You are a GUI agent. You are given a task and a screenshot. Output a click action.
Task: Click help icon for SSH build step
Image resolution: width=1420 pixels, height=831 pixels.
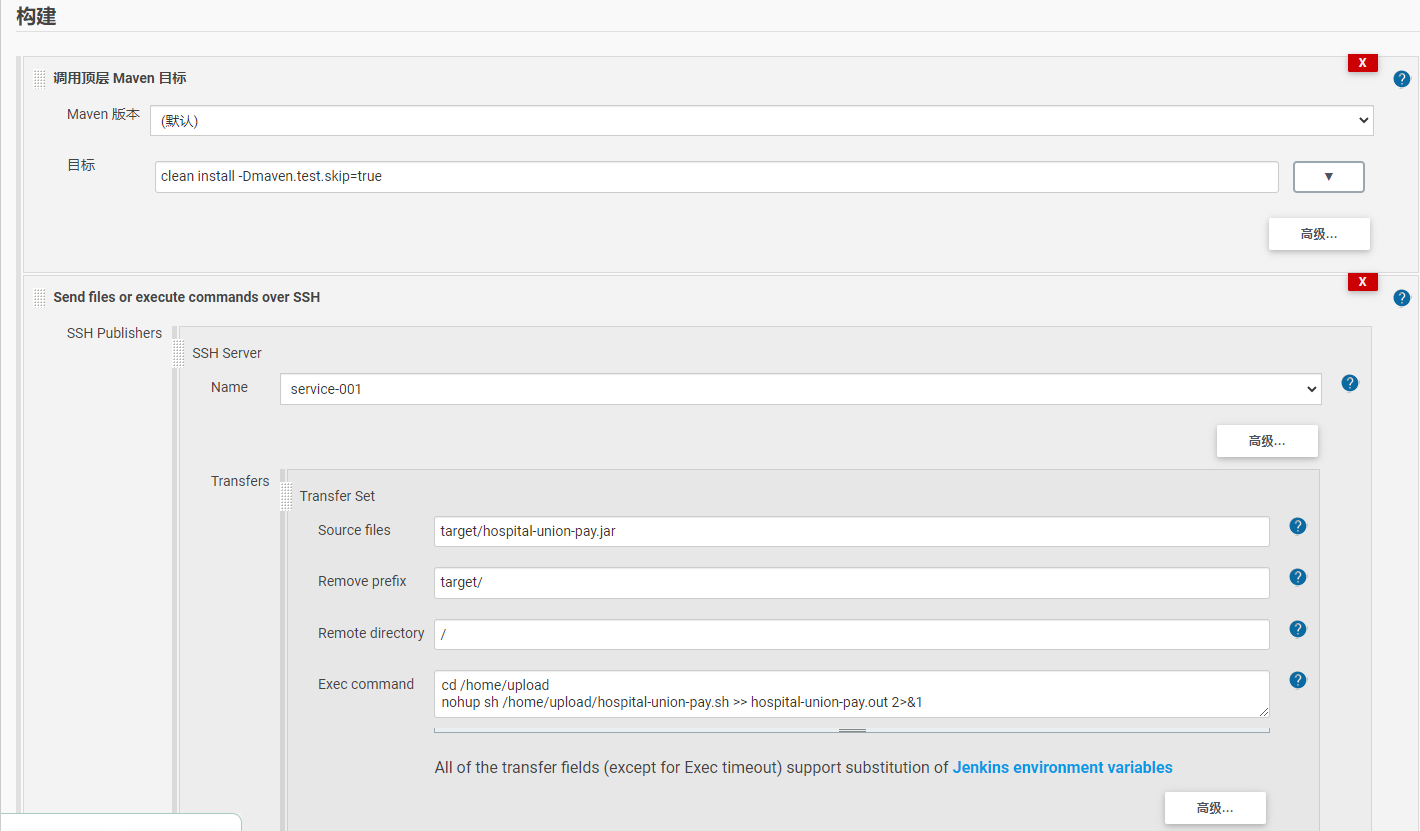click(x=1401, y=298)
